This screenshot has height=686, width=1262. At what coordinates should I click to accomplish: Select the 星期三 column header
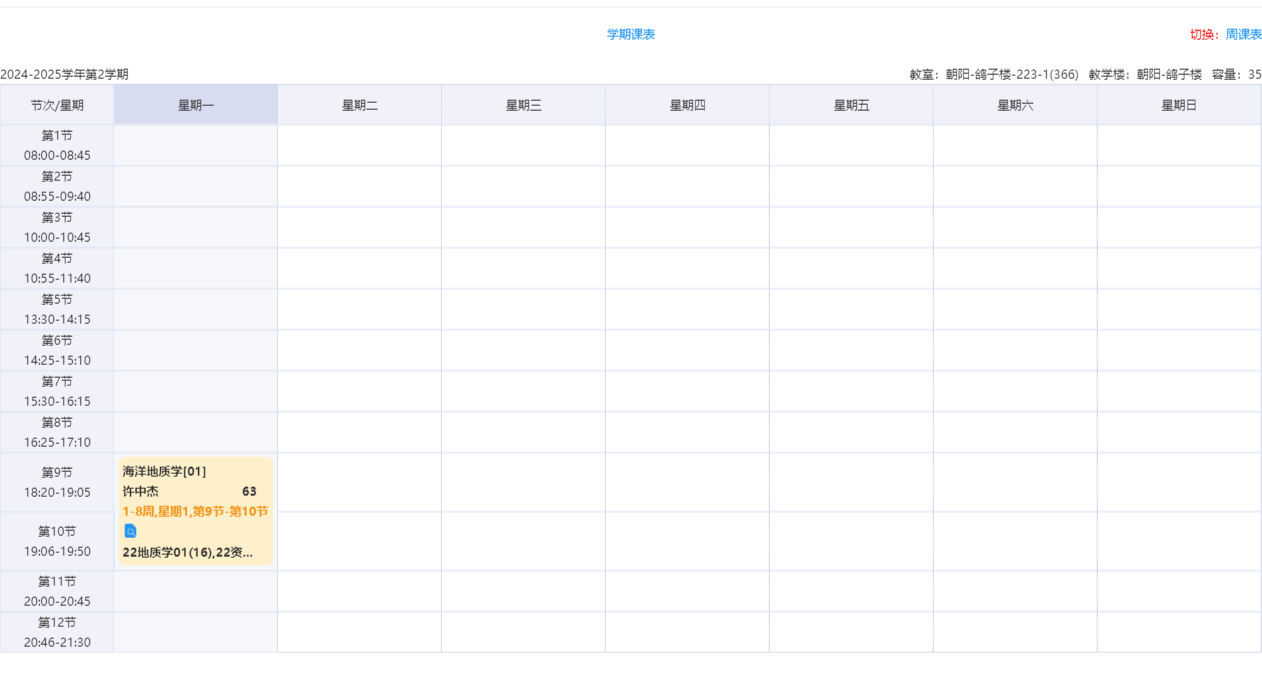click(523, 105)
